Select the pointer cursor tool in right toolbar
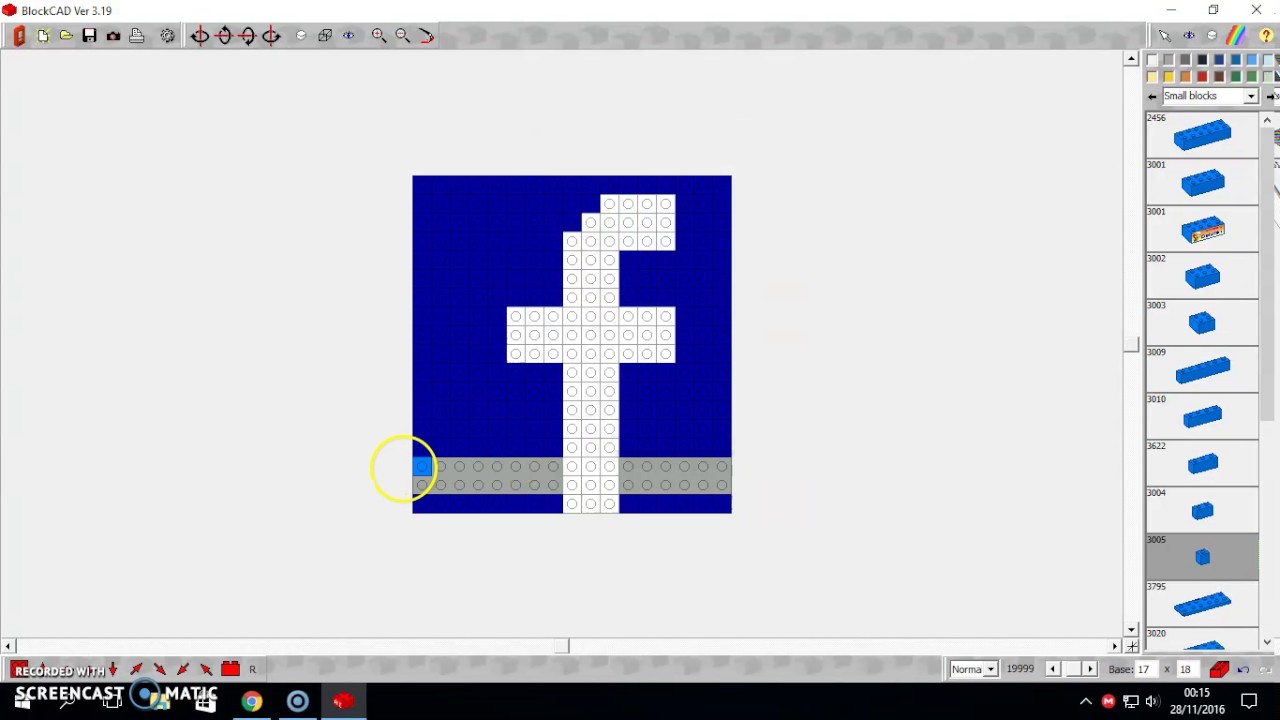This screenshot has height=720, width=1280. coord(1165,36)
